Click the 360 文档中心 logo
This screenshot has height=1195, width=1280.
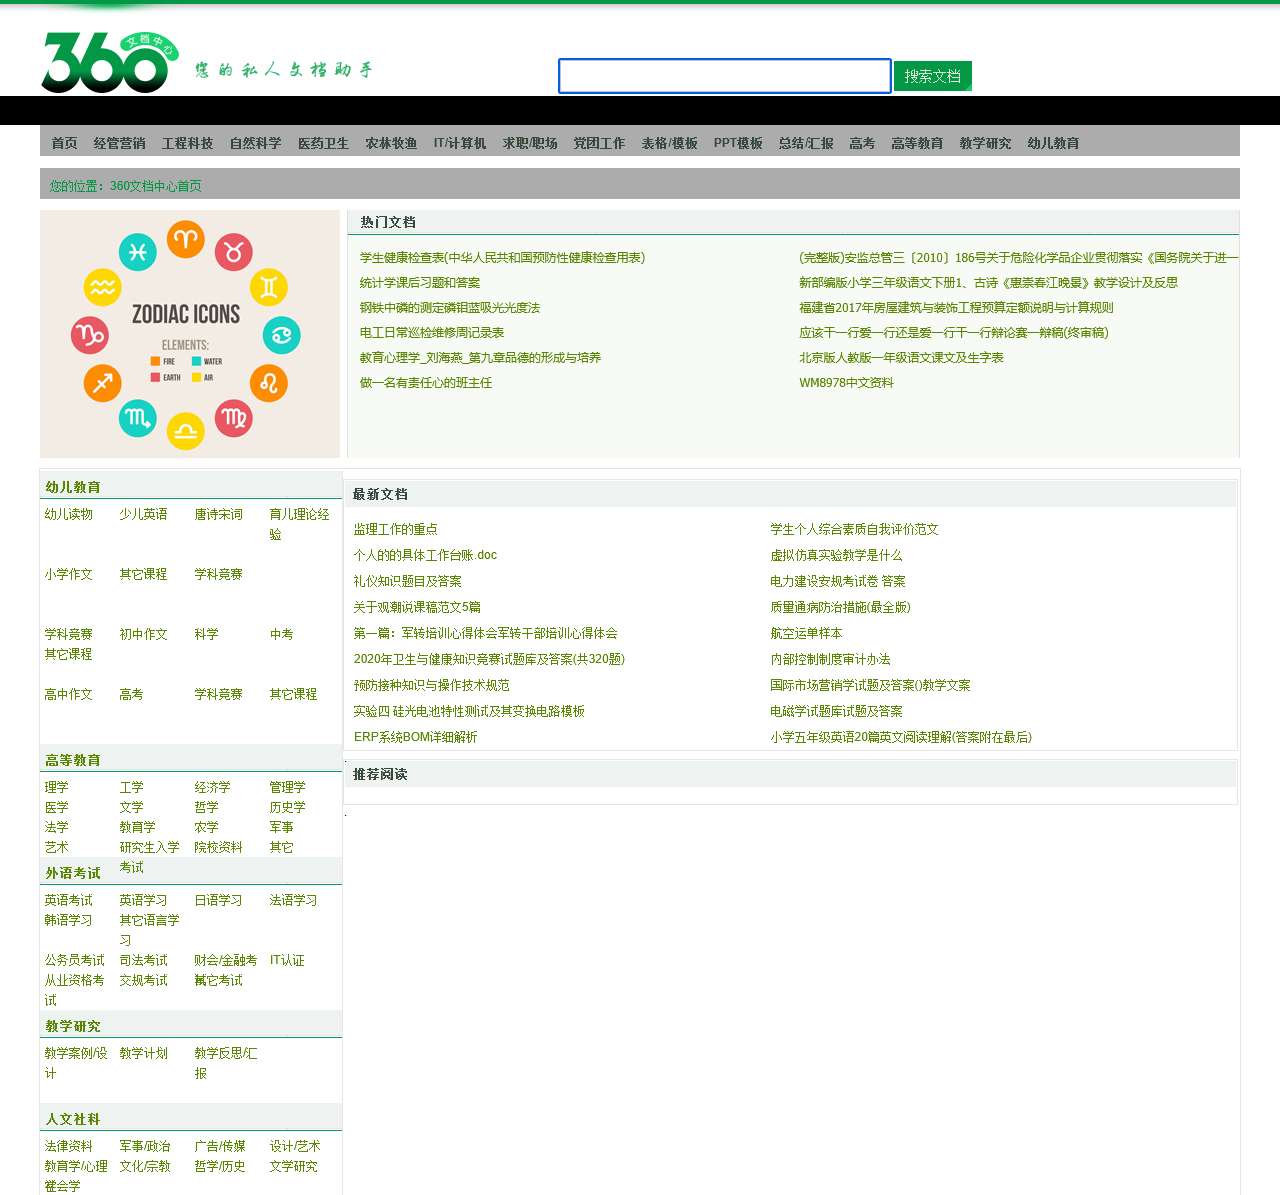pos(108,62)
